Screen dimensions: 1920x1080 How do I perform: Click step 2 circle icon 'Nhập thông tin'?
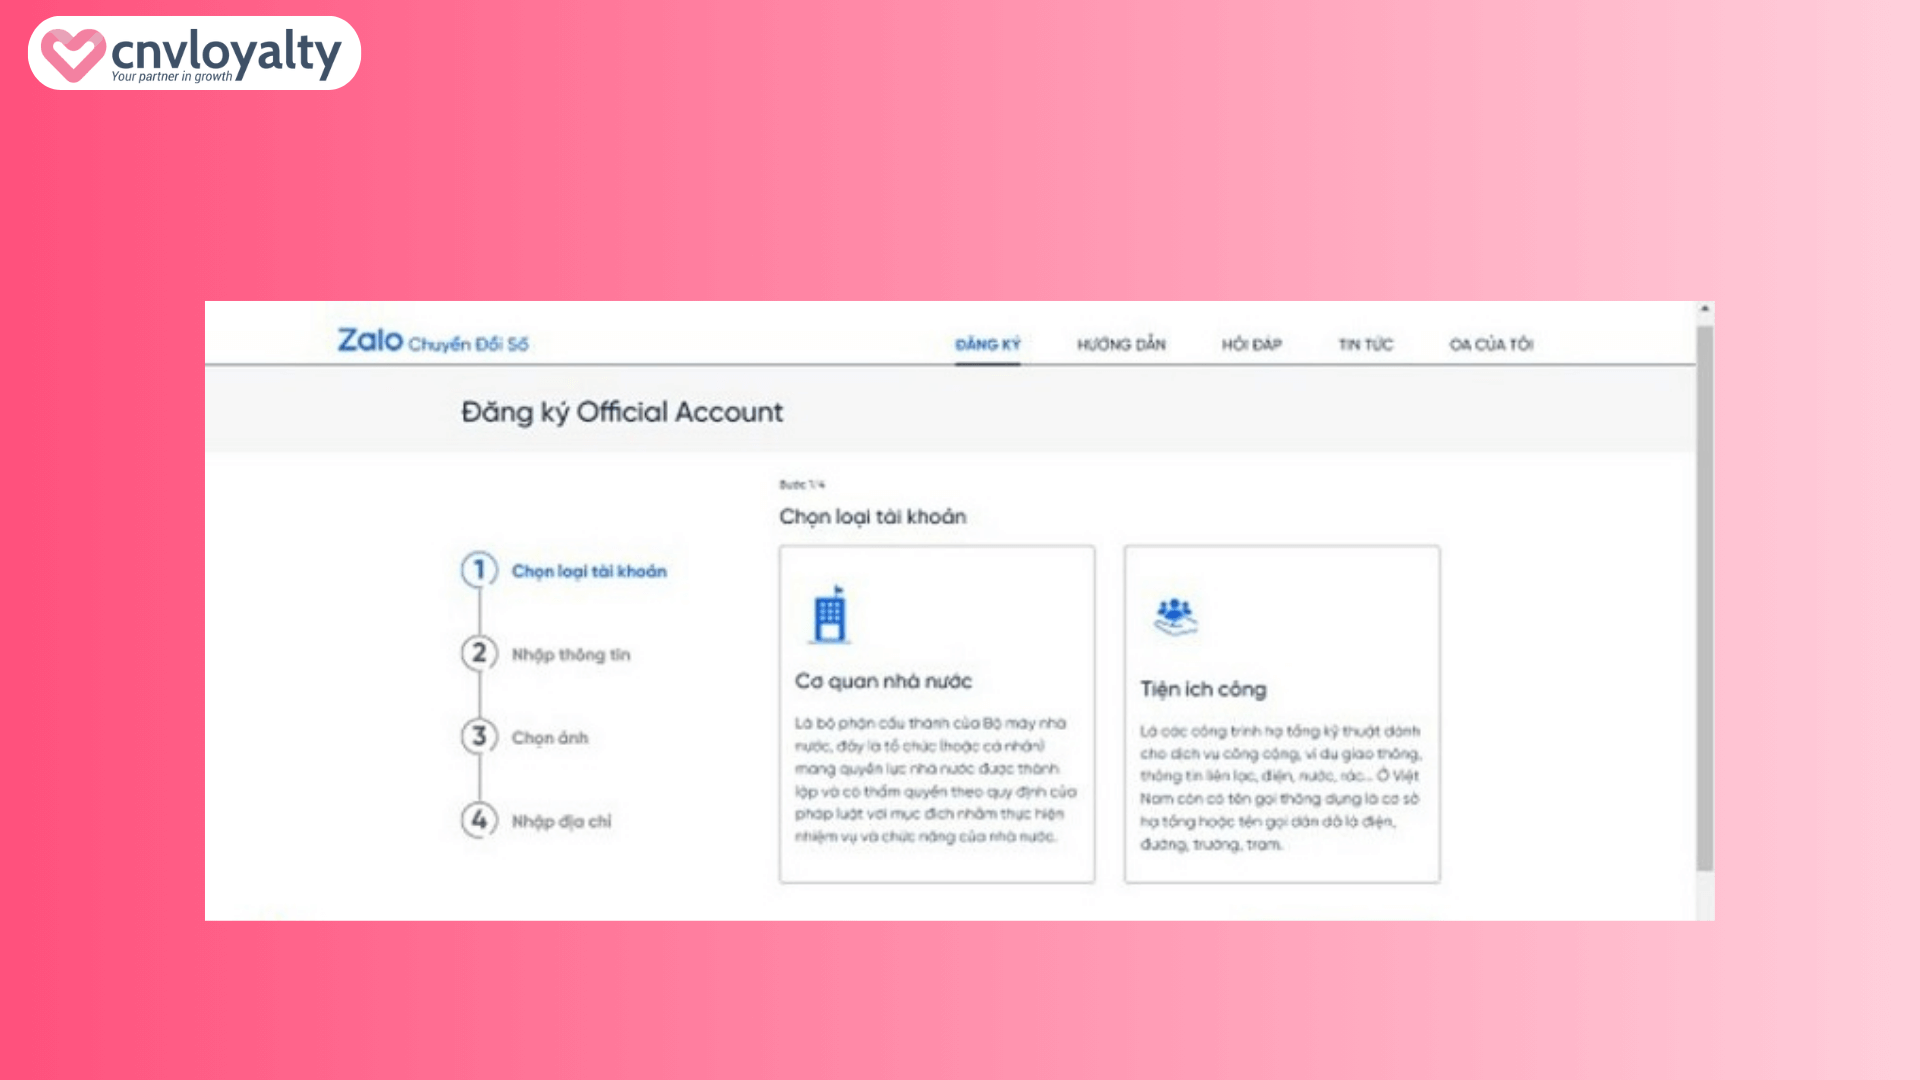480,653
